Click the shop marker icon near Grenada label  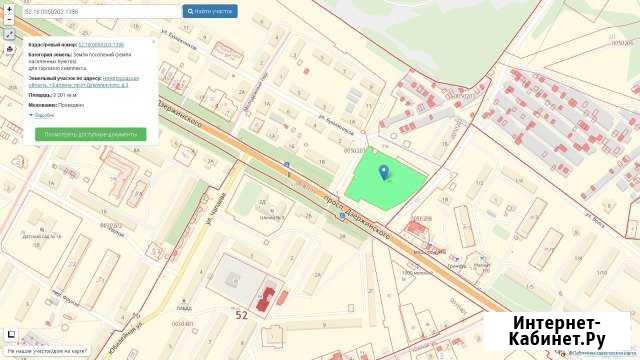click(x=456, y=259)
